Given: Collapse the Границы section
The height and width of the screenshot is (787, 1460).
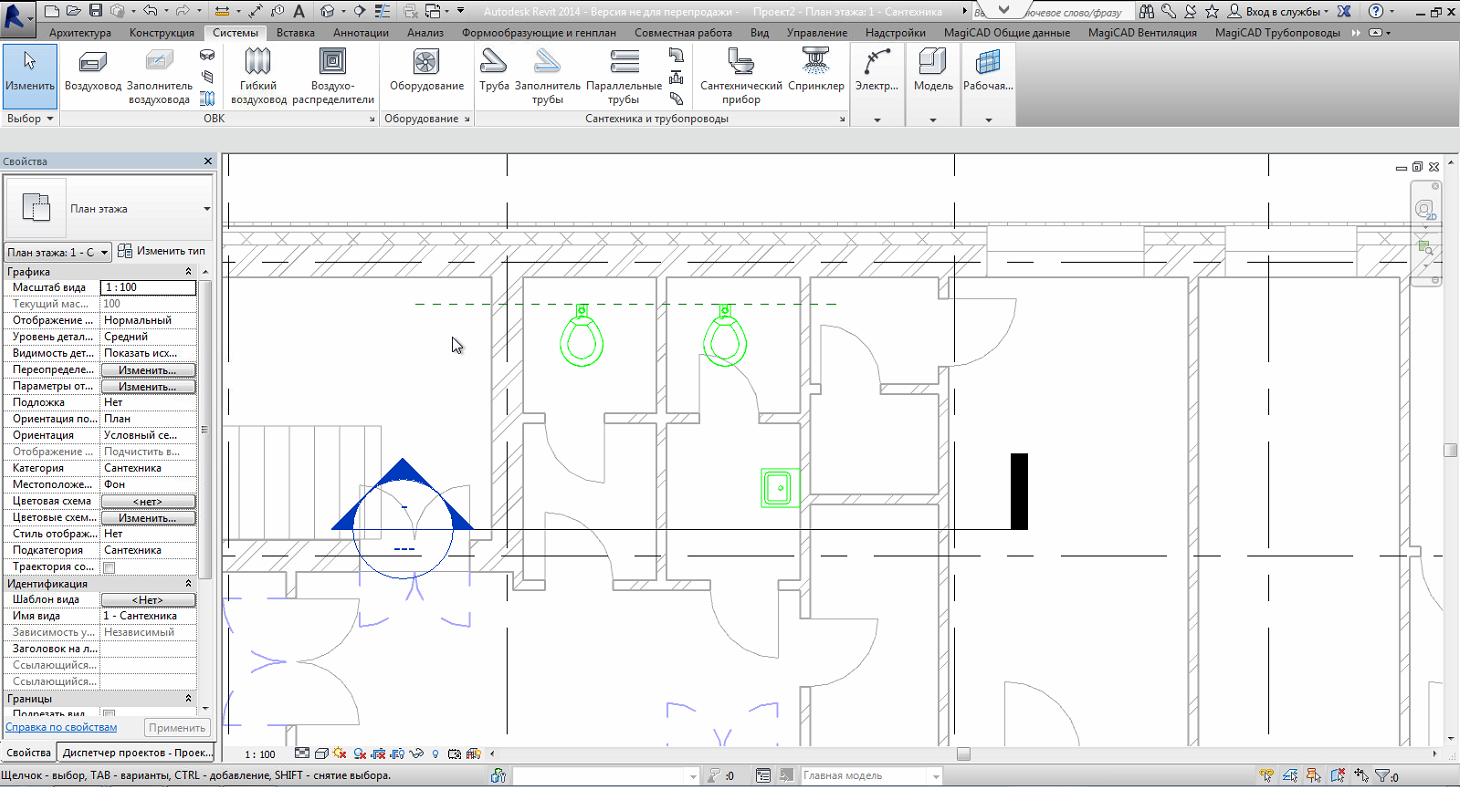Looking at the screenshot, I should (x=188, y=698).
